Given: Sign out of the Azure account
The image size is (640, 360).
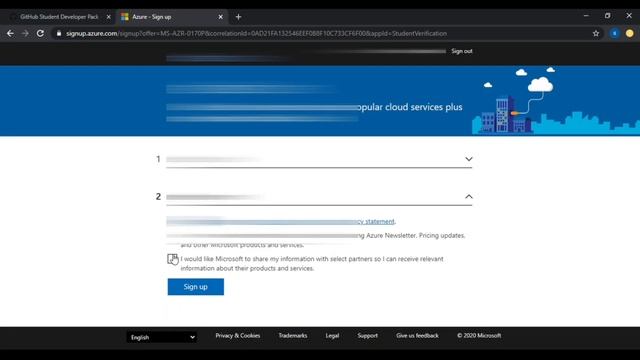Looking at the screenshot, I should 462,51.
